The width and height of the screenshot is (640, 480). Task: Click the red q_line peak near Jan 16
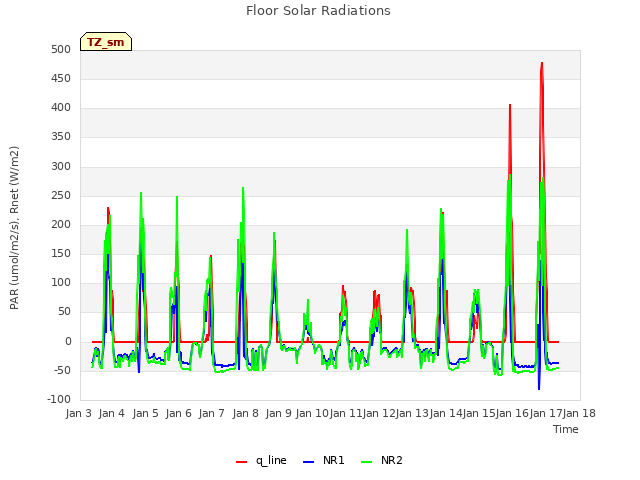click(x=510, y=105)
